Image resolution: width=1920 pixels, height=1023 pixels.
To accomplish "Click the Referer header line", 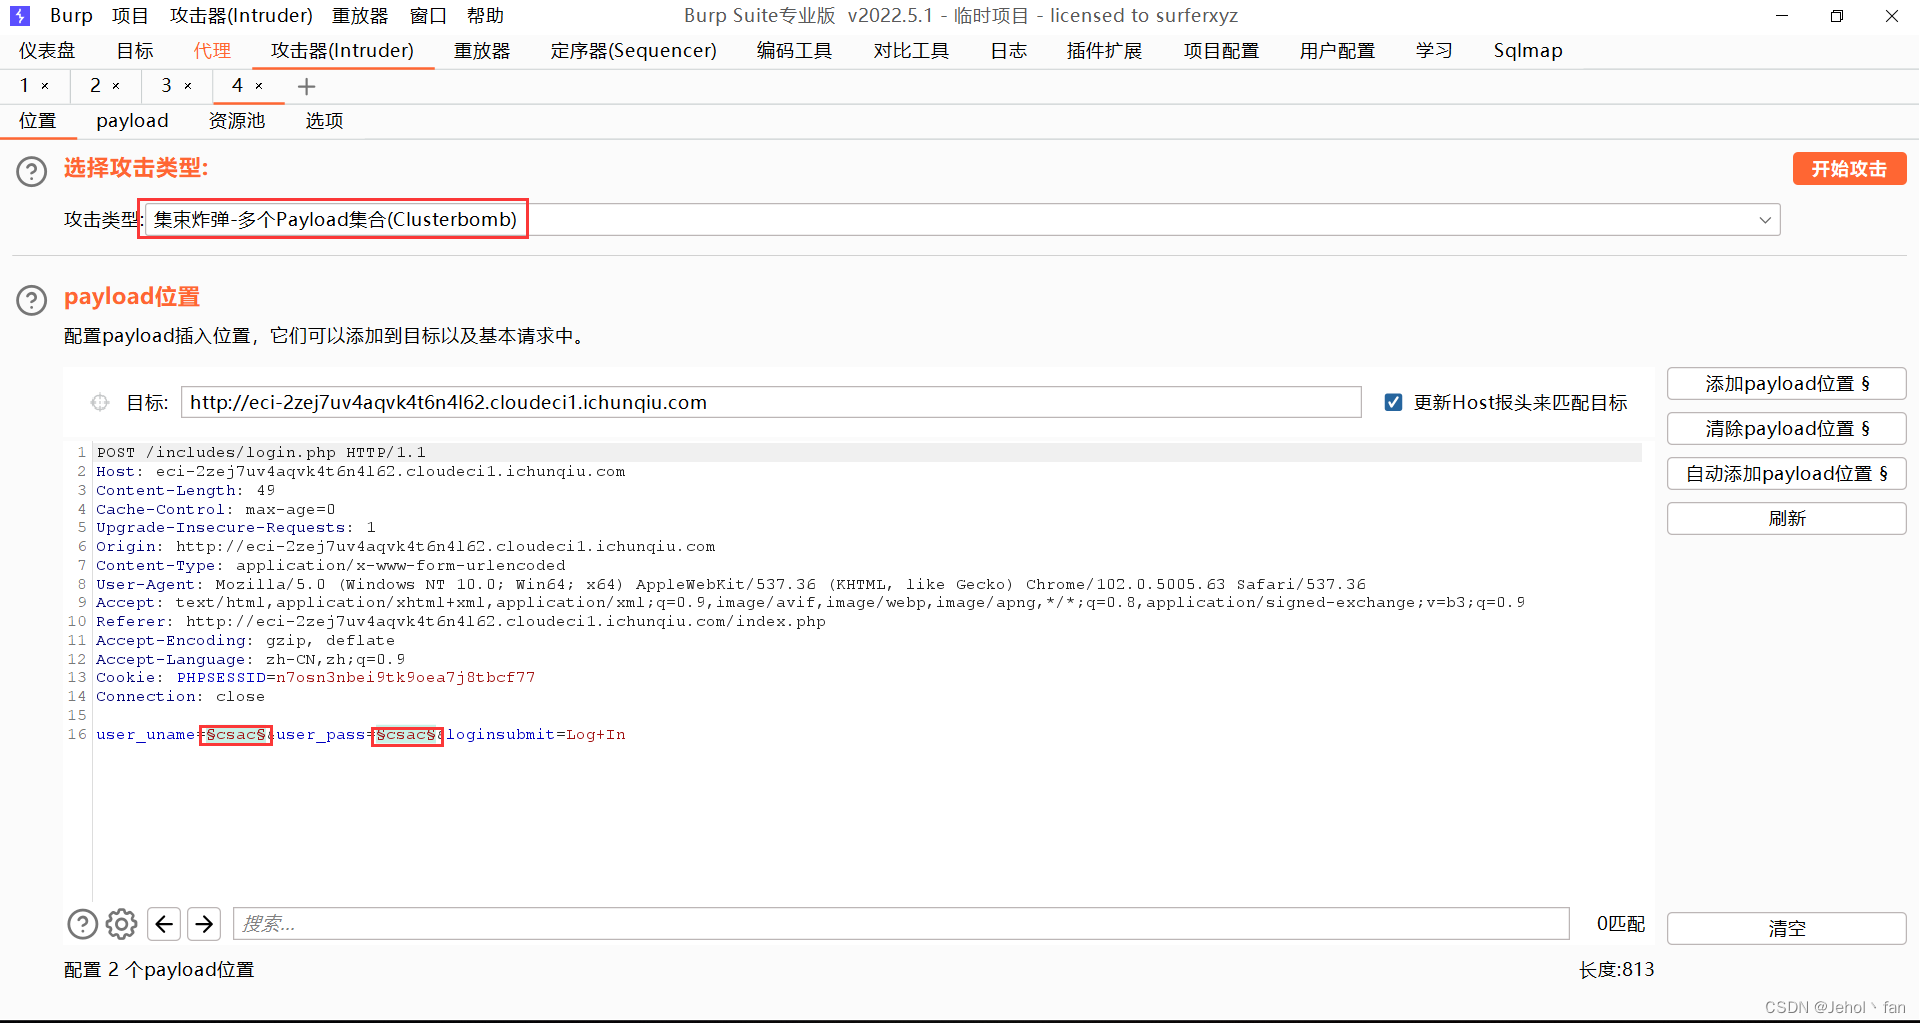I will (461, 622).
